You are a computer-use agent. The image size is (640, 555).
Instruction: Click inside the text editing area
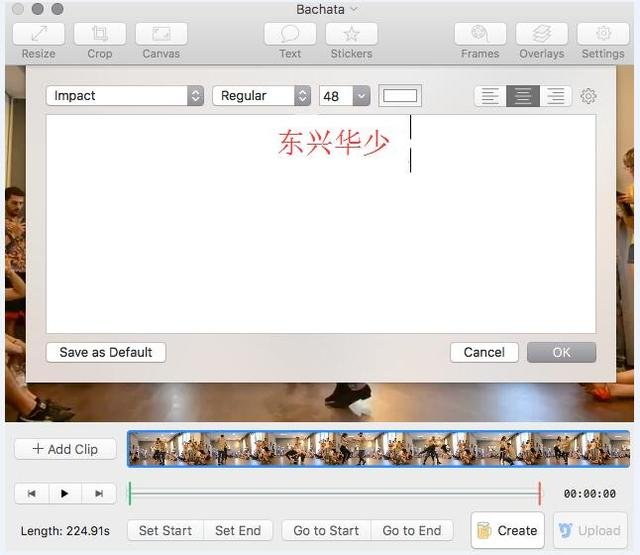point(321,224)
